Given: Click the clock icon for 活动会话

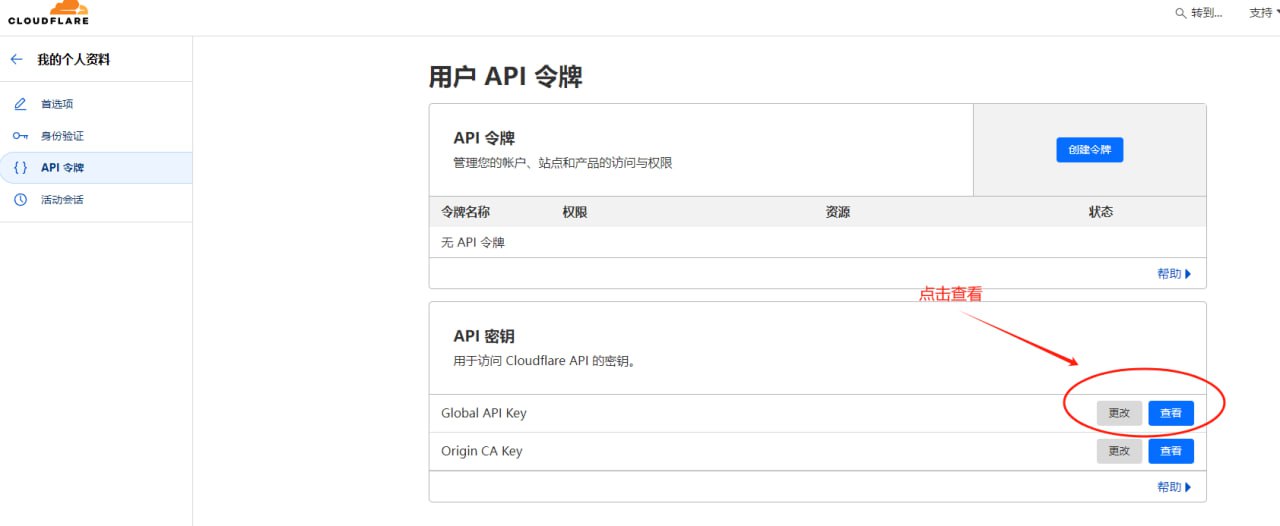Looking at the screenshot, I should click(21, 200).
